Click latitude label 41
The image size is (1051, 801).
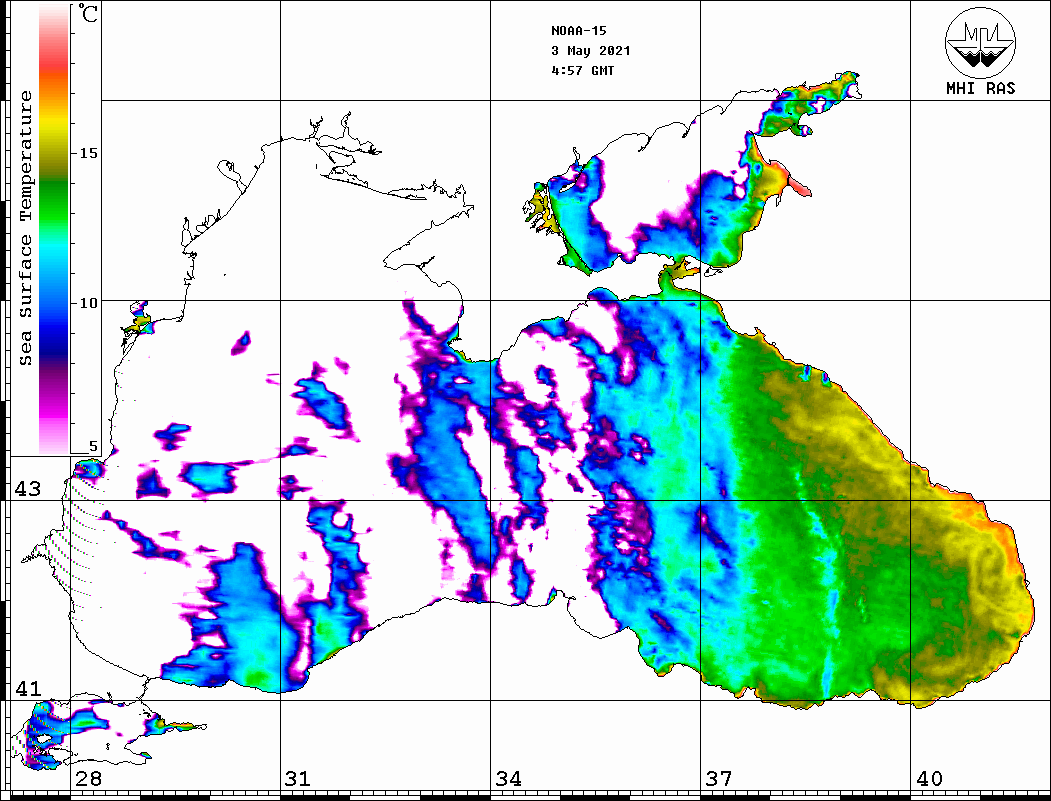tap(28, 688)
